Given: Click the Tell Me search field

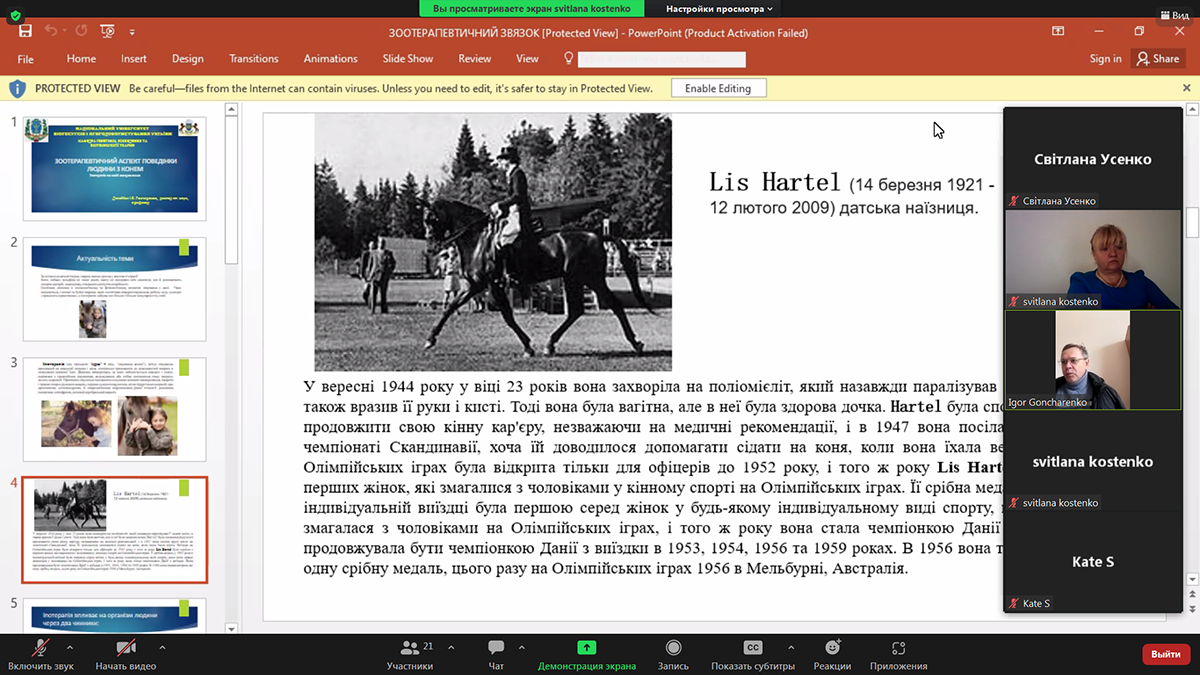Looking at the screenshot, I should (662, 59).
